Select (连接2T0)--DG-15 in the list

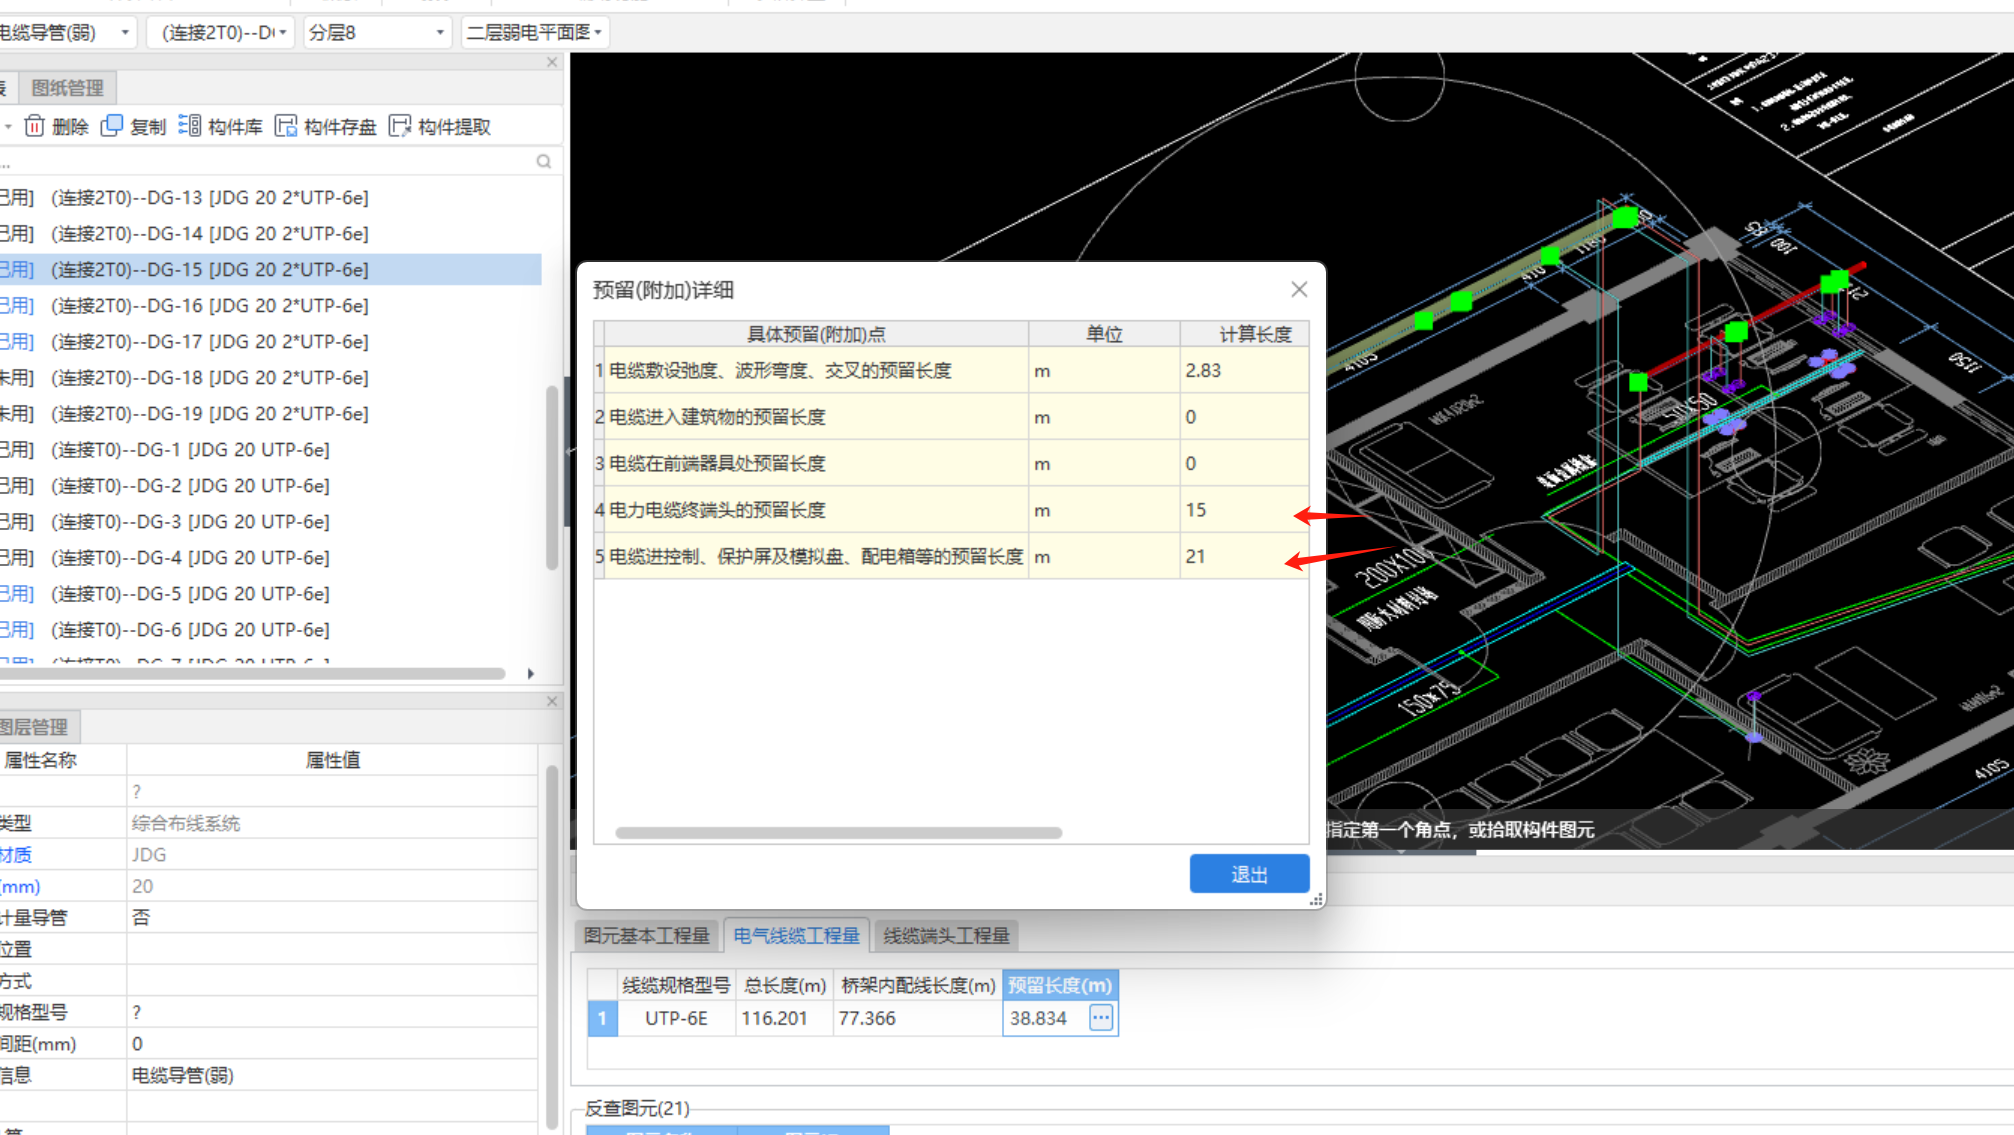(210, 269)
